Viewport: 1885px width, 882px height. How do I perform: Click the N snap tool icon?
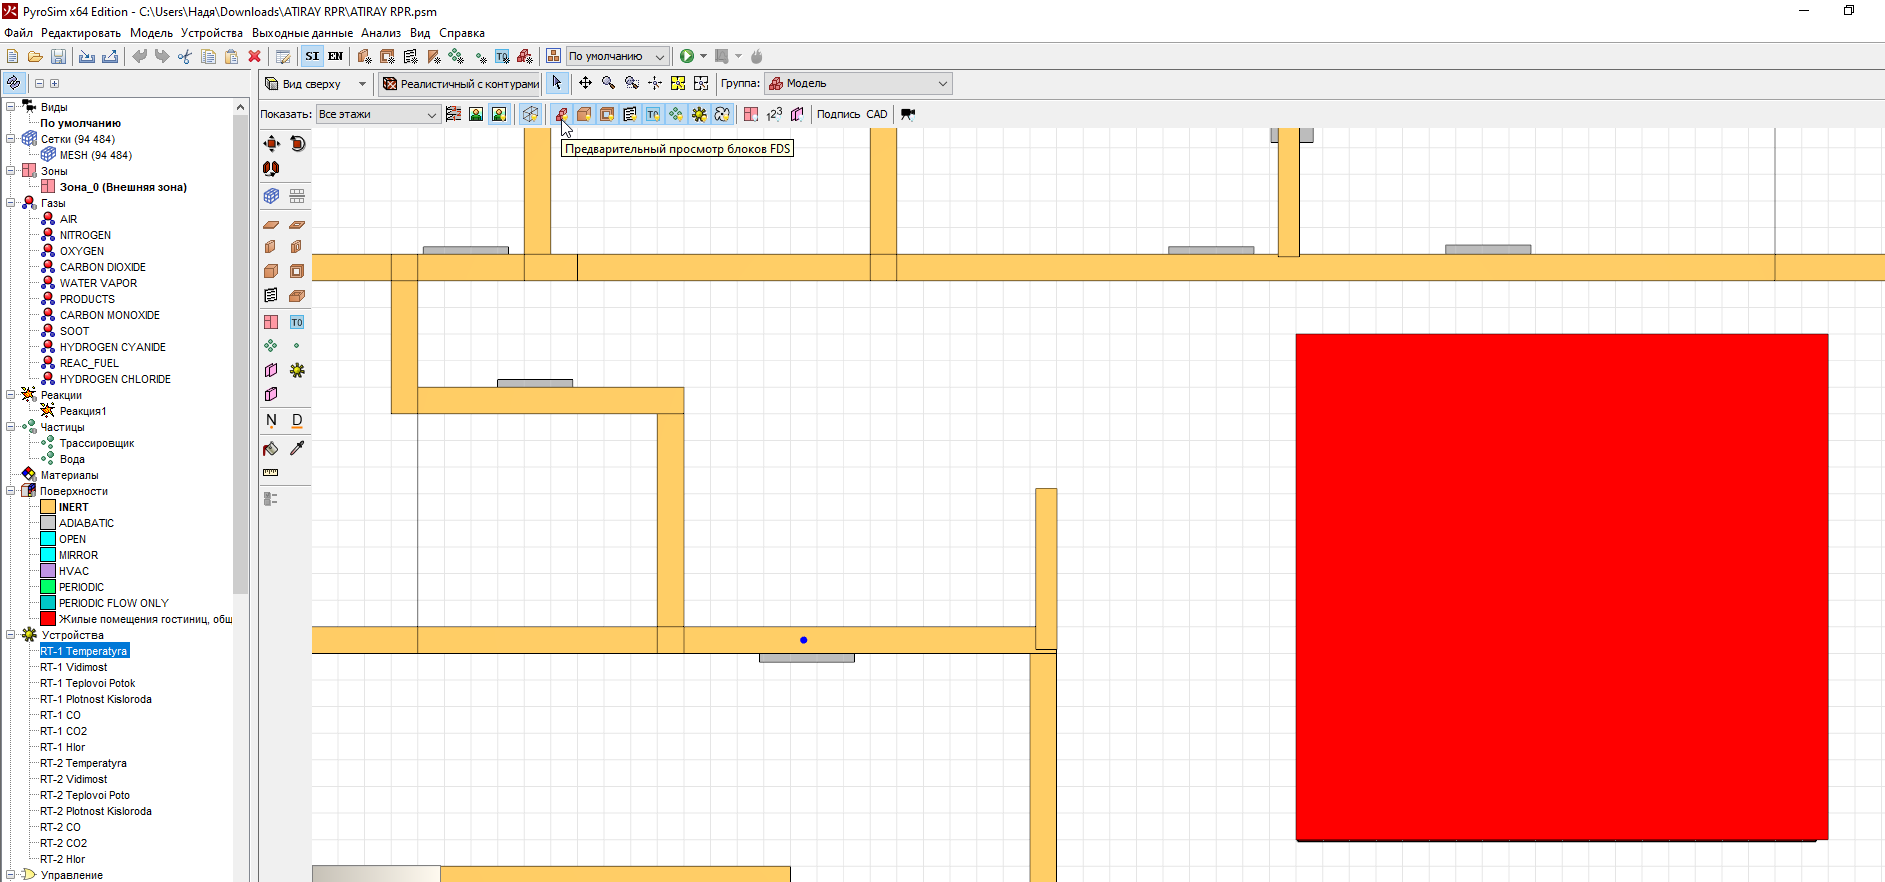click(271, 420)
